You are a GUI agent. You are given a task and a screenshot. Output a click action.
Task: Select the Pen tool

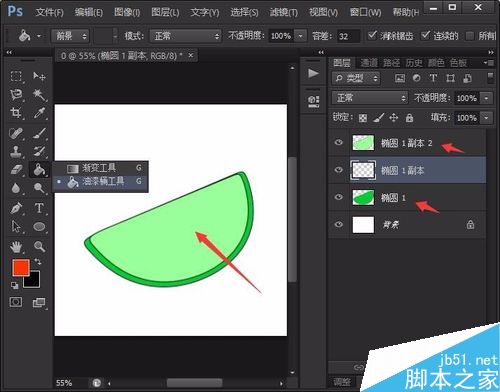coord(16,208)
